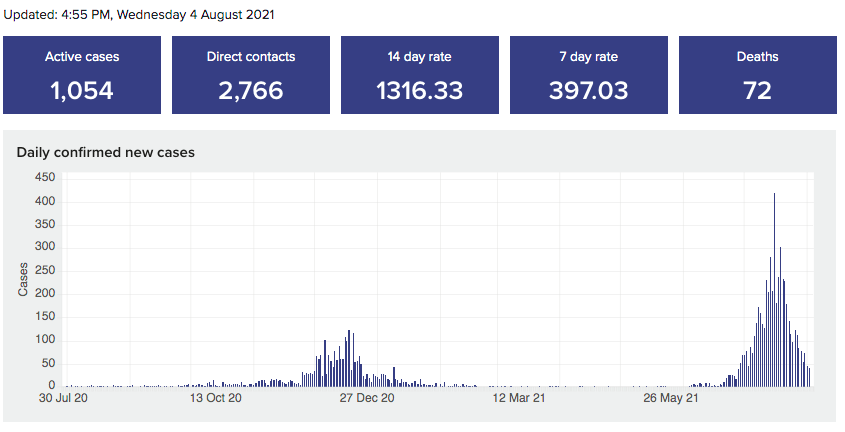Click the 50 y-axis value

click(x=49, y=363)
